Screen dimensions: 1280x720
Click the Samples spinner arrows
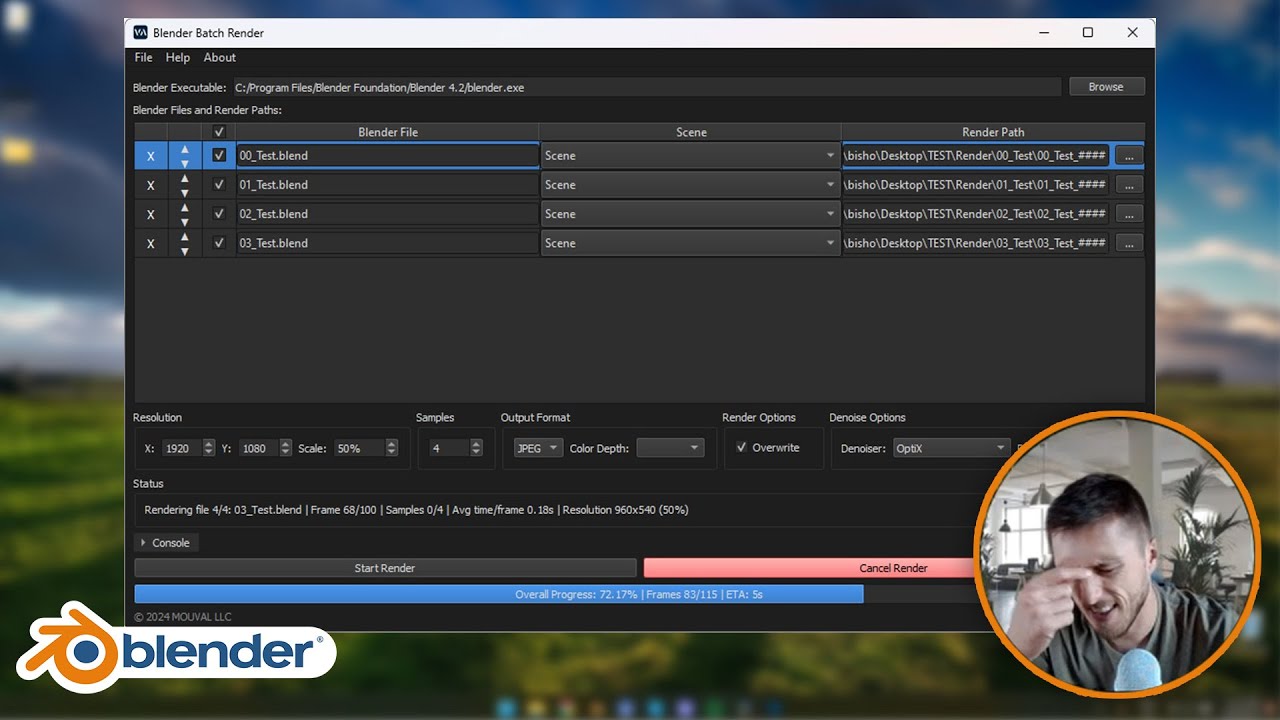pos(476,448)
